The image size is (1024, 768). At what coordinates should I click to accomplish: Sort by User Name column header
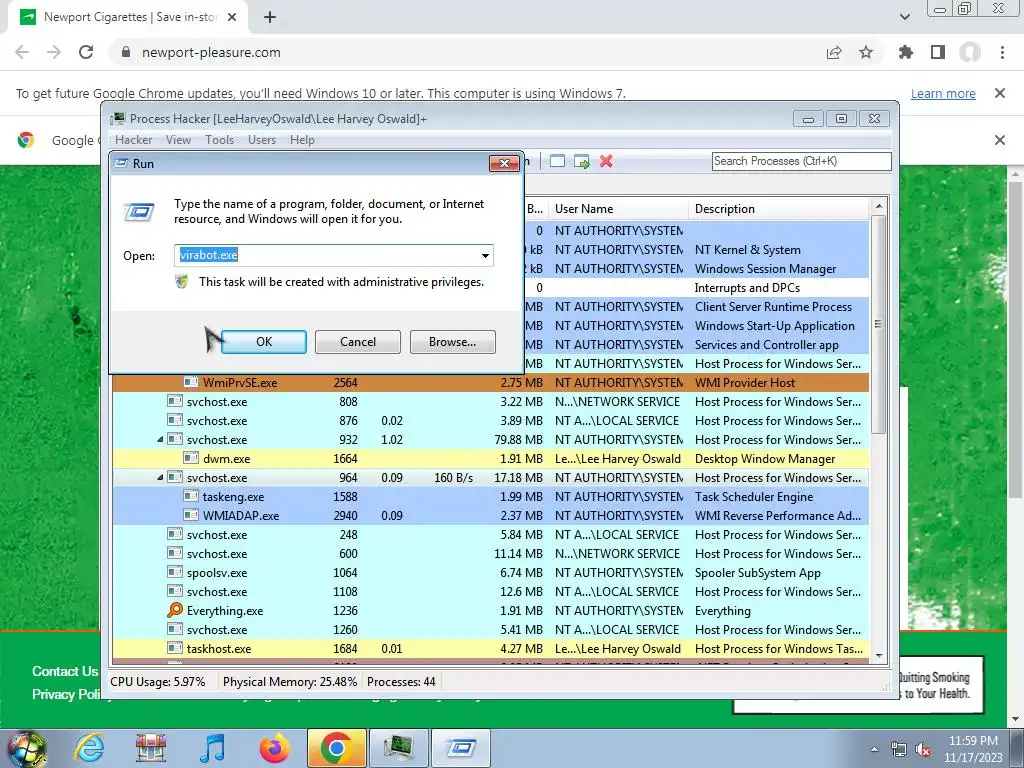tap(617, 209)
